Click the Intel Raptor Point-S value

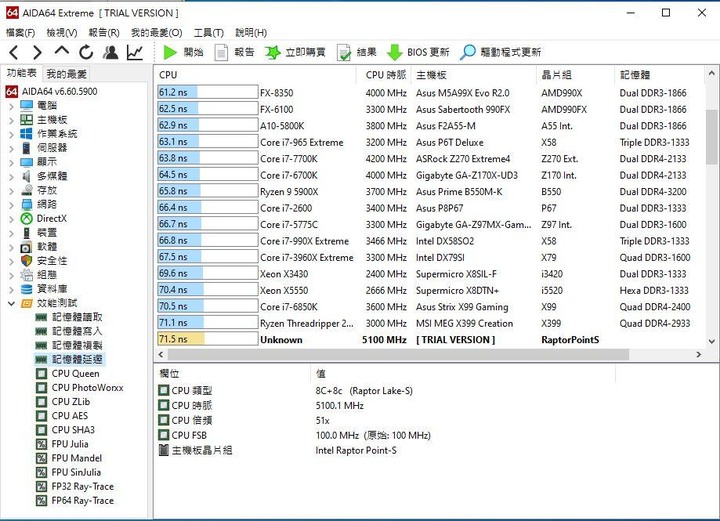click(356, 451)
